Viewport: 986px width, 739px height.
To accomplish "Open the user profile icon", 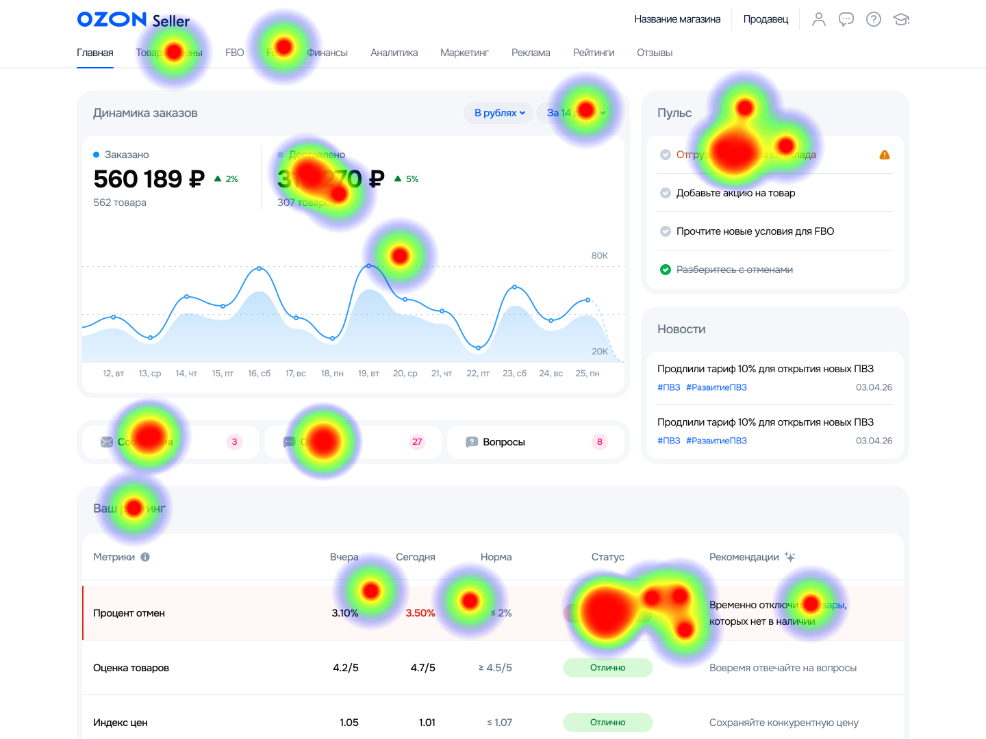I will click(x=819, y=19).
